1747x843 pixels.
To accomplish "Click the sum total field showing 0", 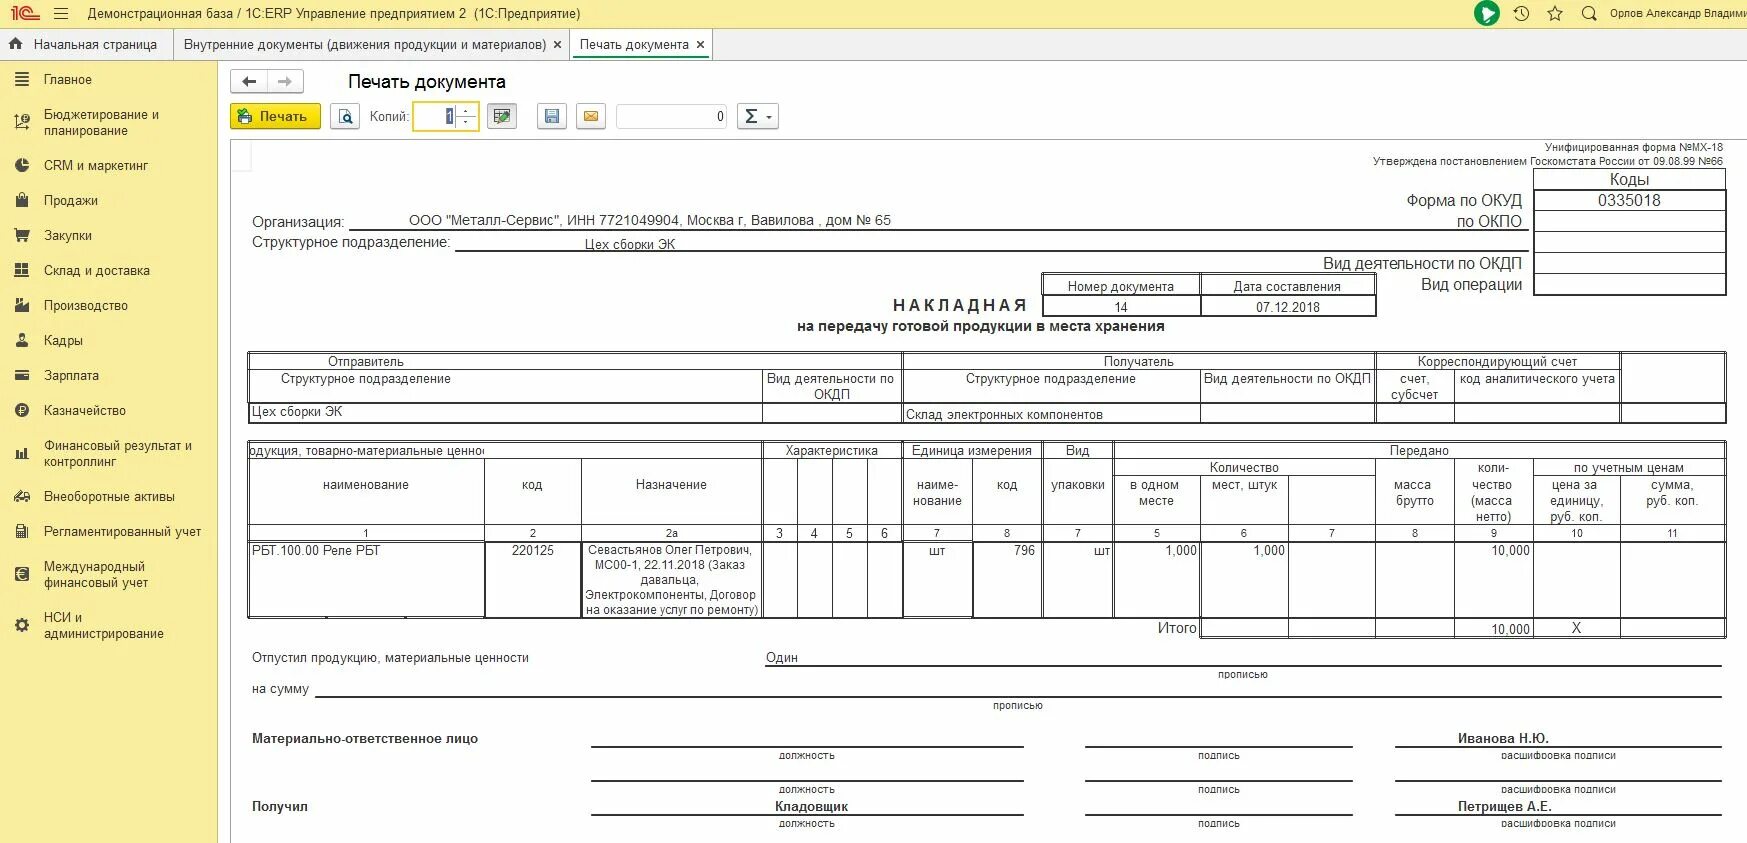I will [671, 117].
